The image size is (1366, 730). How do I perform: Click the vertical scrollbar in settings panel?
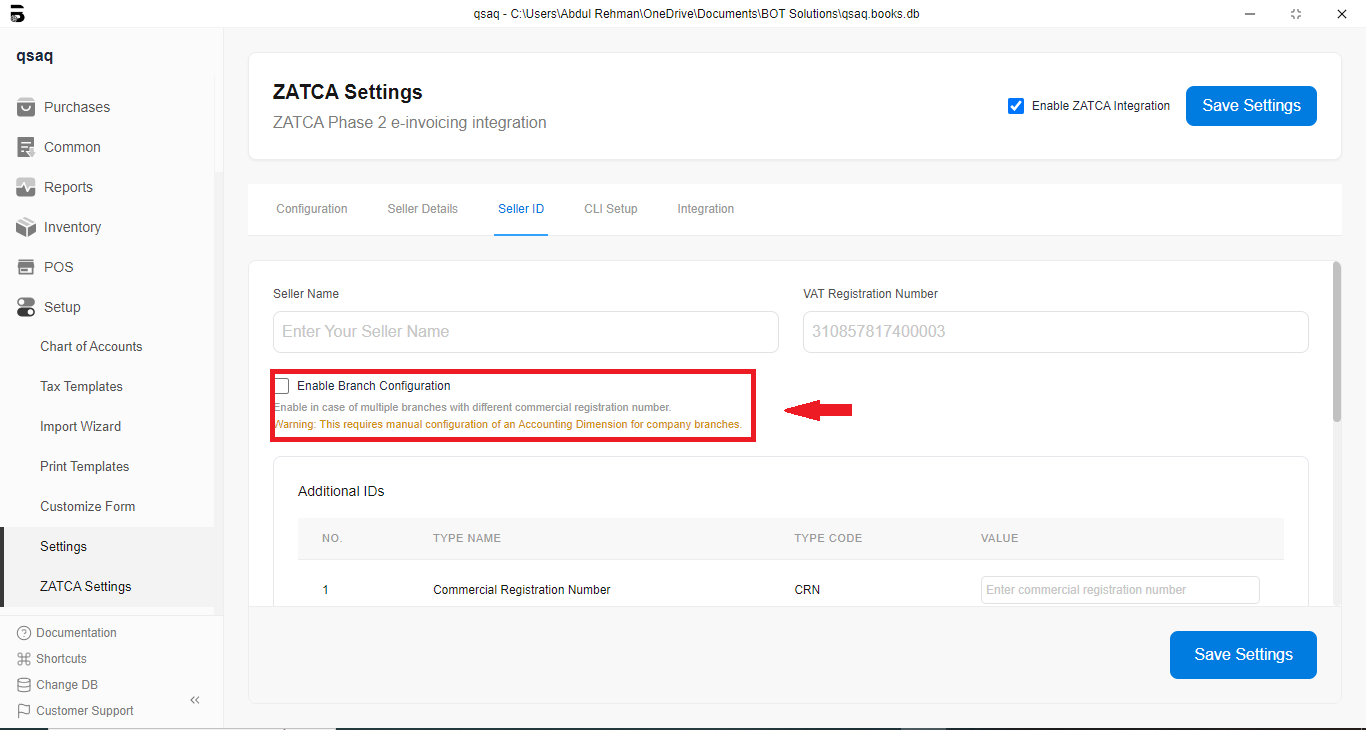pyautogui.click(x=1337, y=340)
